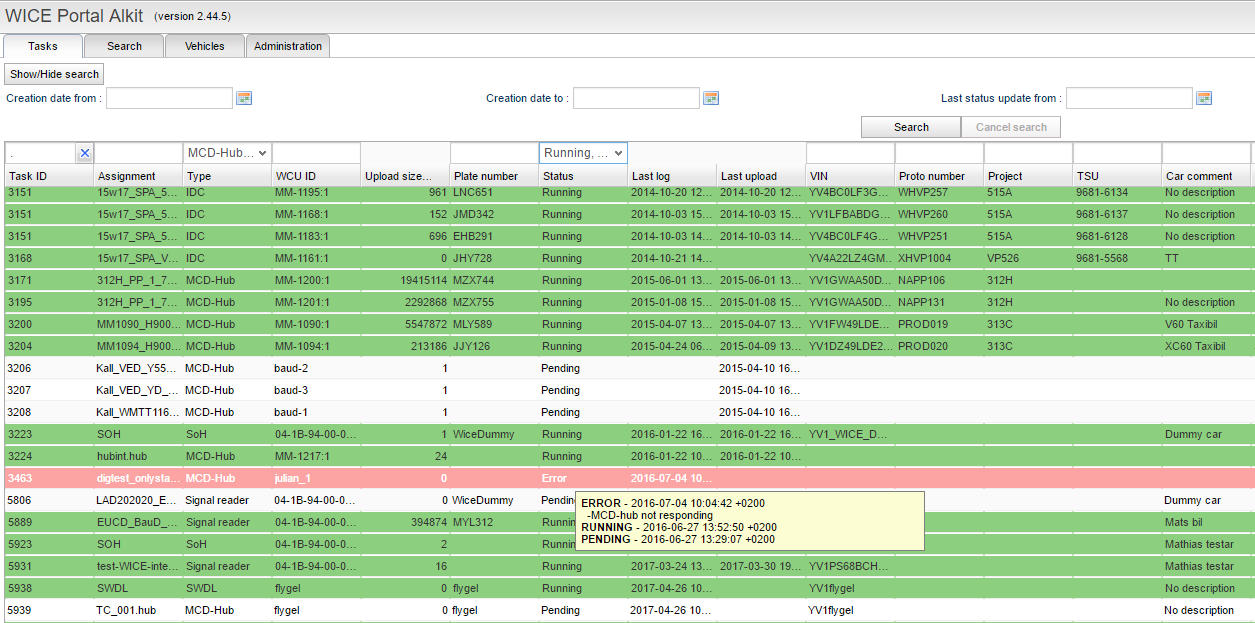This screenshot has height=623, width=1255.
Task: Click the Show/Hide search button
Action: tap(54, 74)
